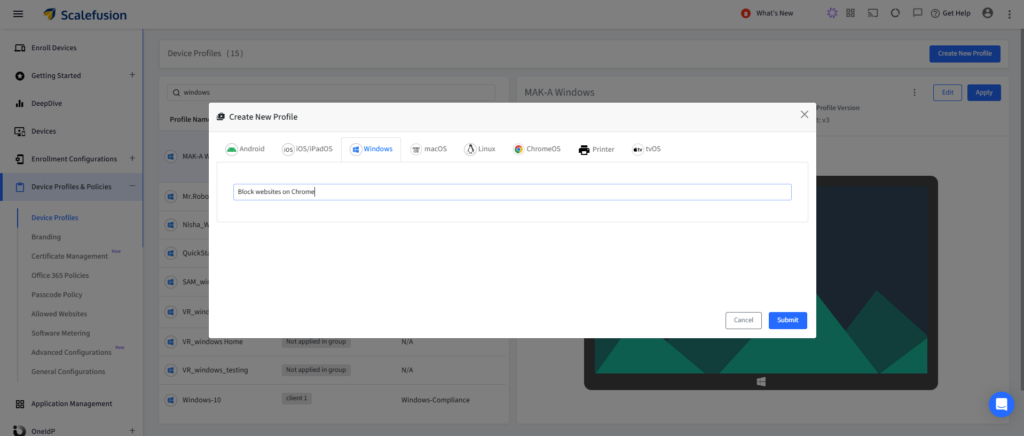Click the Application Management grid icon
This screenshot has height=436, width=1024.
[x=20, y=403]
